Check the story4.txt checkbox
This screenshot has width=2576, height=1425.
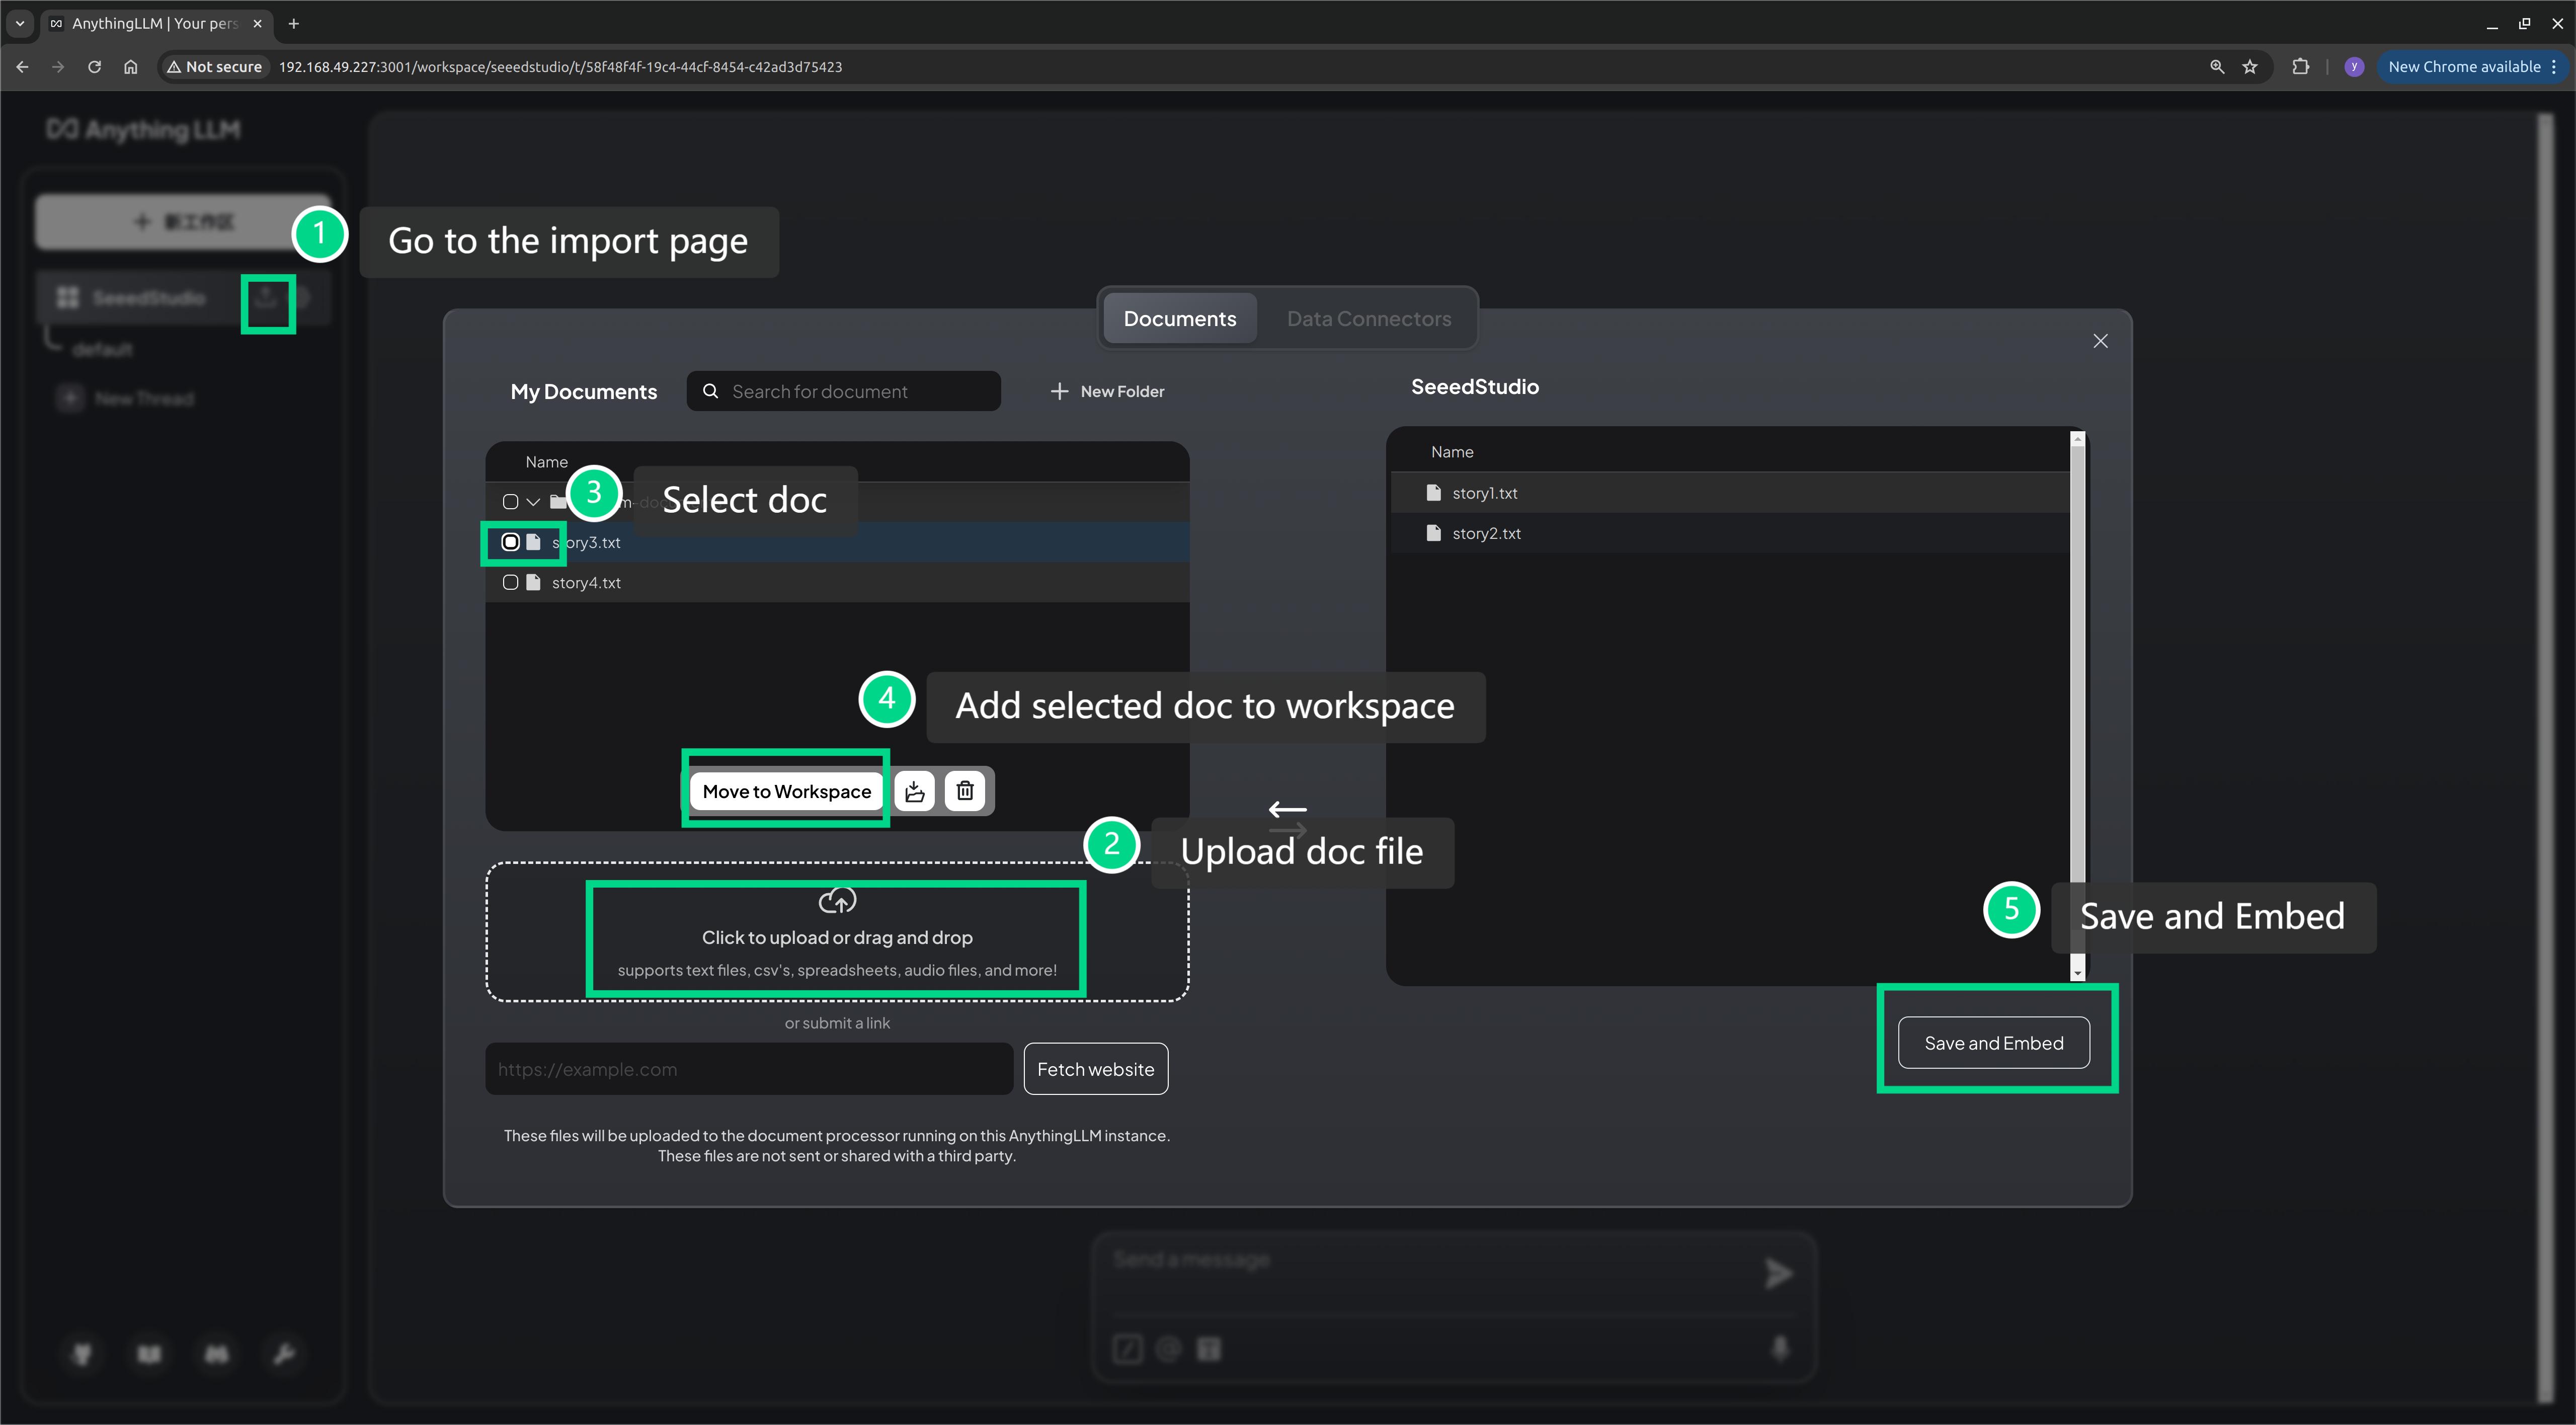tap(510, 582)
